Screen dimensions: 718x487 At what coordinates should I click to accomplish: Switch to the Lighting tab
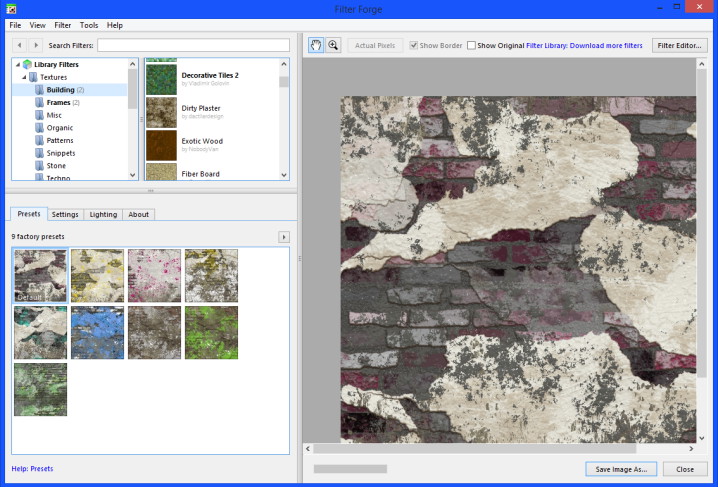103,214
